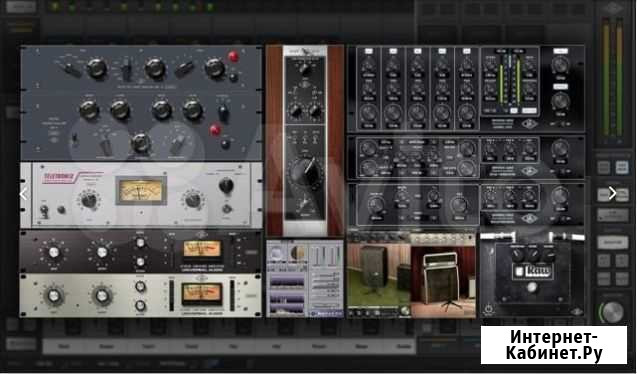This screenshot has height=374, width=637.
Task: Click the meter selector knob on the LA-2A
Action: tap(226, 186)
